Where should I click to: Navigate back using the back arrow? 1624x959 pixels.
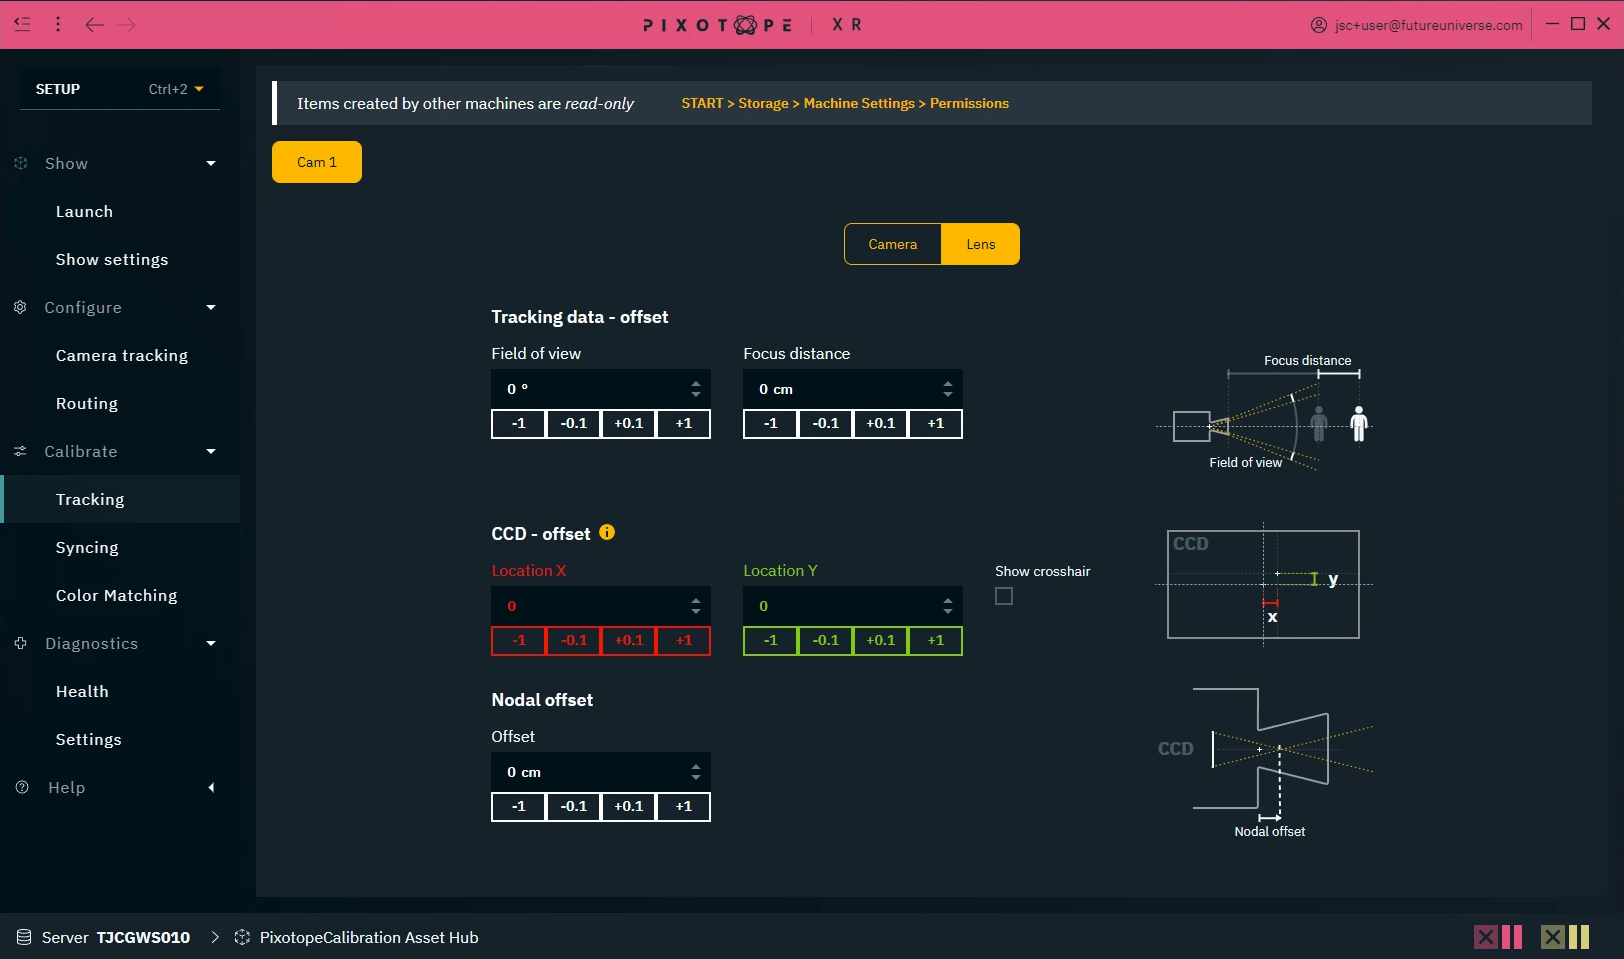tap(95, 24)
